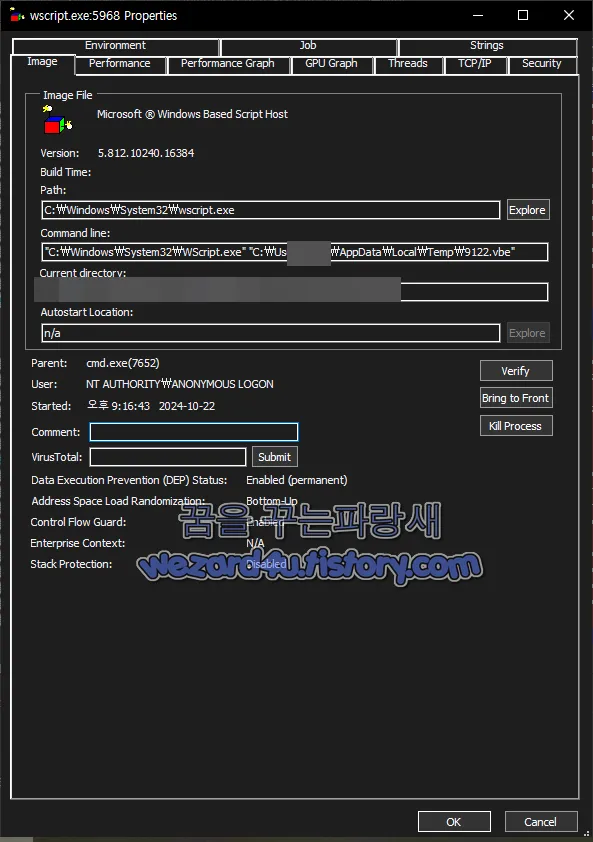The width and height of the screenshot is (593, 842).
Task: Click the version number 5.812.10240.16384
Action: pos(146,153)
